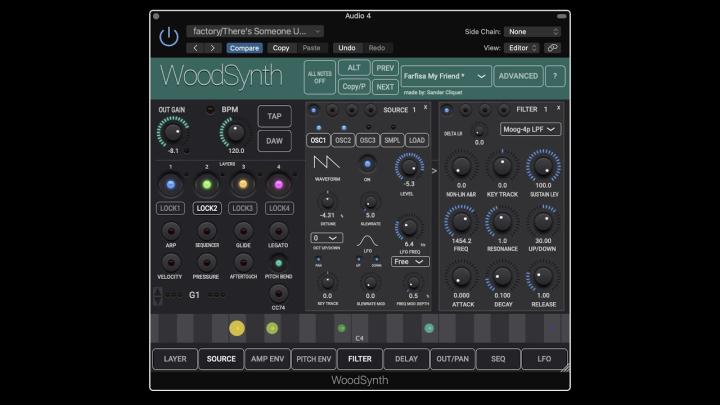Switch to the PITCH ENV tab

pos(314,359)
